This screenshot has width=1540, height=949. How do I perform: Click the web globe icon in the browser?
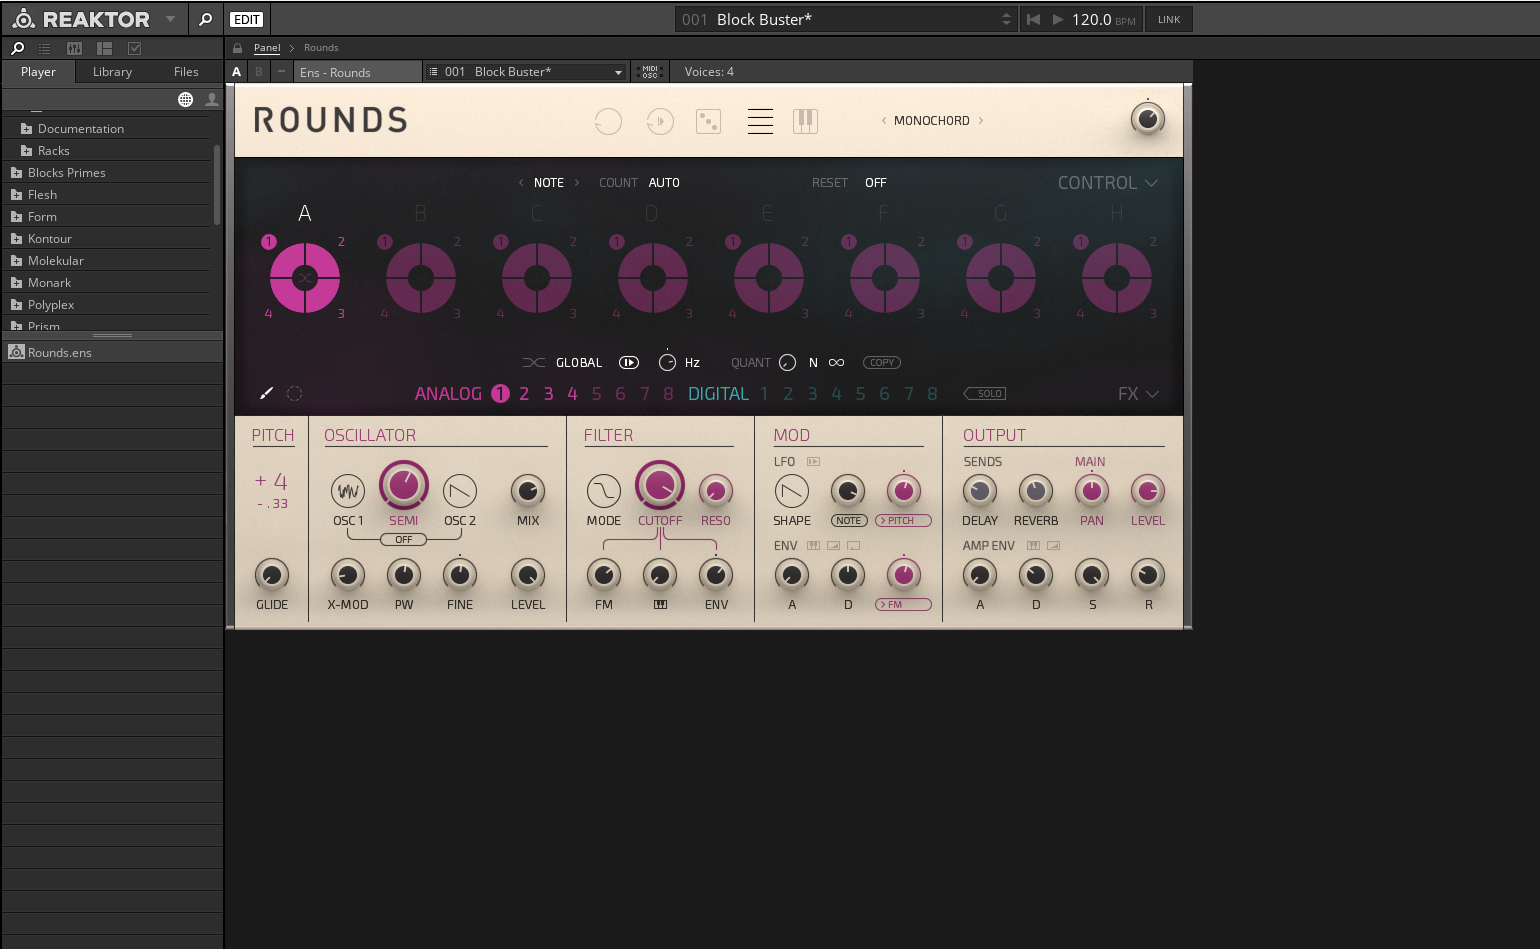pos(185,99)
